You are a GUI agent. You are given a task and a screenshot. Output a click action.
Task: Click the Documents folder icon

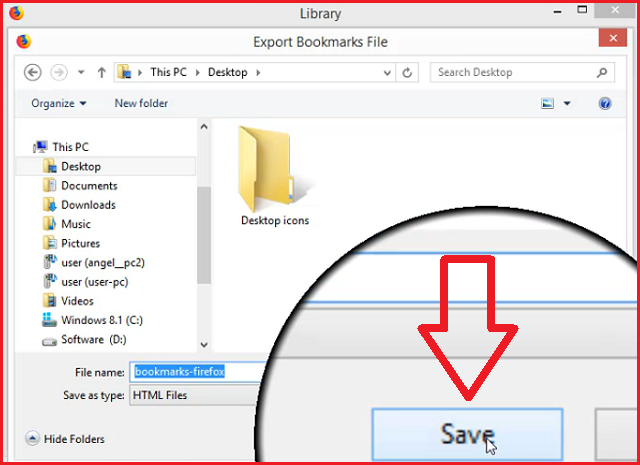click(49, 185)
